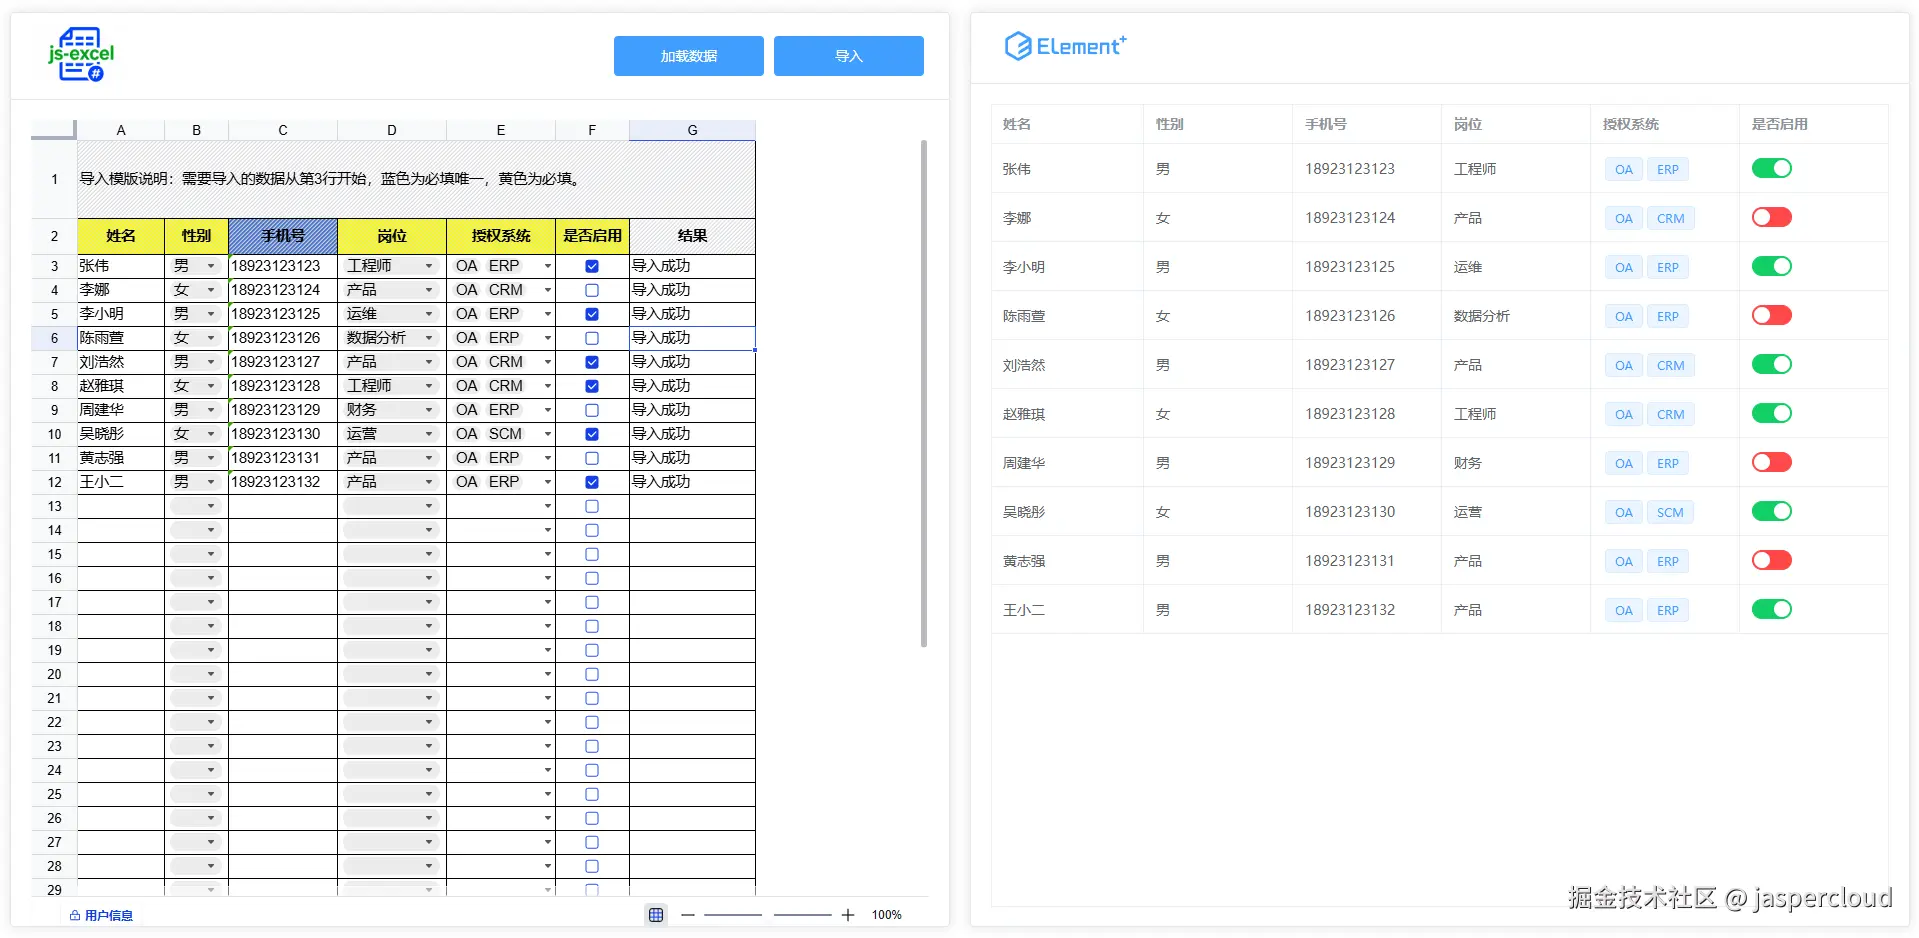Open 性别 dropdown for 王小二 in row 12
This screenshot has width=1919, height=938.
tap(211, 482)
